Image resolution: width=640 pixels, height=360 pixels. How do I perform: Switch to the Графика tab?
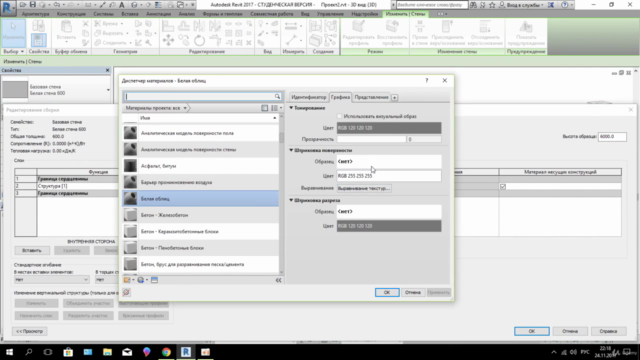click(x=340, y=97)
